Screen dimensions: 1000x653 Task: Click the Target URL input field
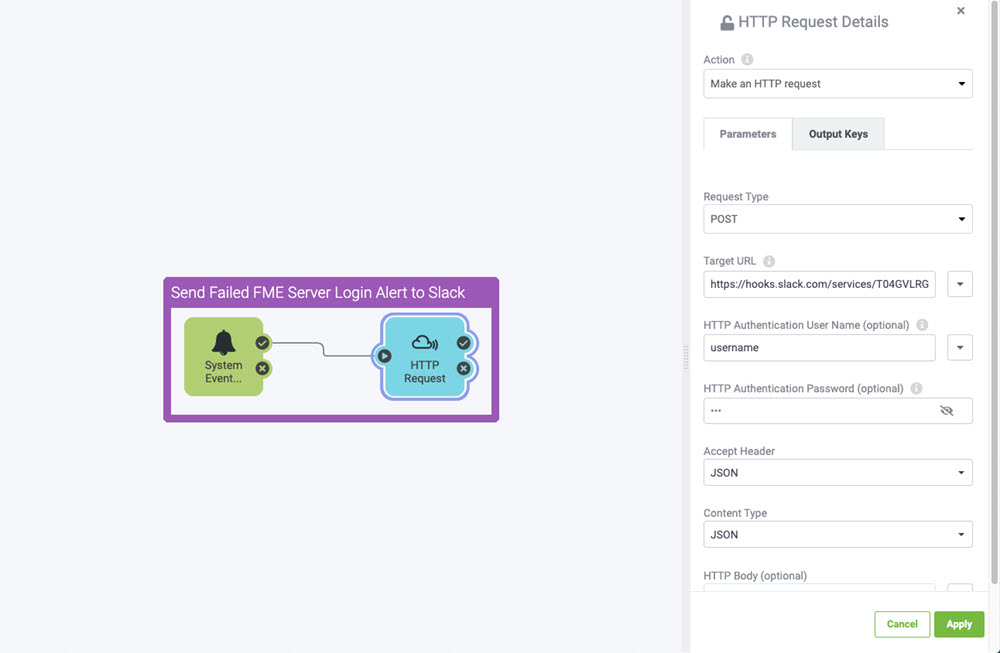coord(820,284)
